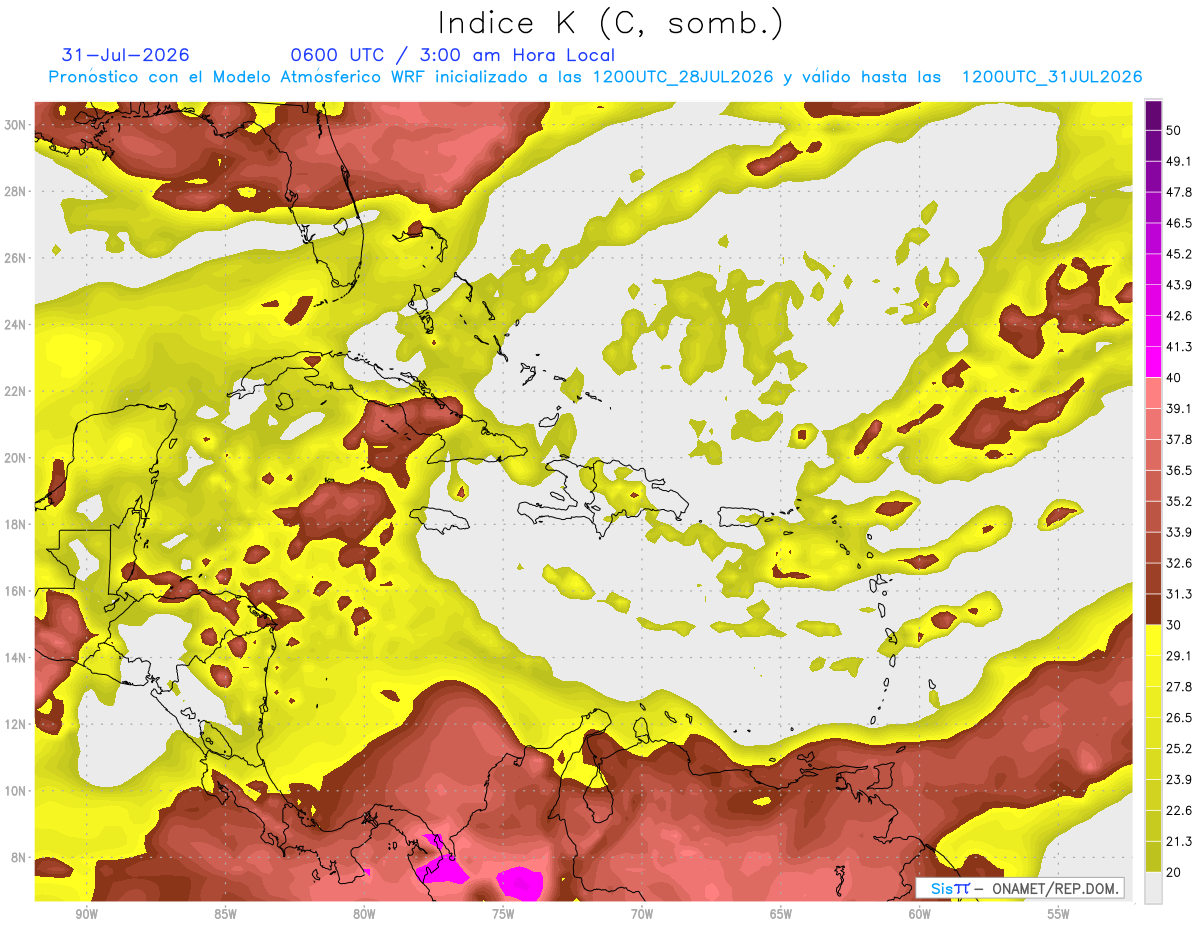The width and height of the screenshot is (1200, 927).
Task: Click the "20N" latitude axis label
Action: pyautogui.click(x=16, y=458)
